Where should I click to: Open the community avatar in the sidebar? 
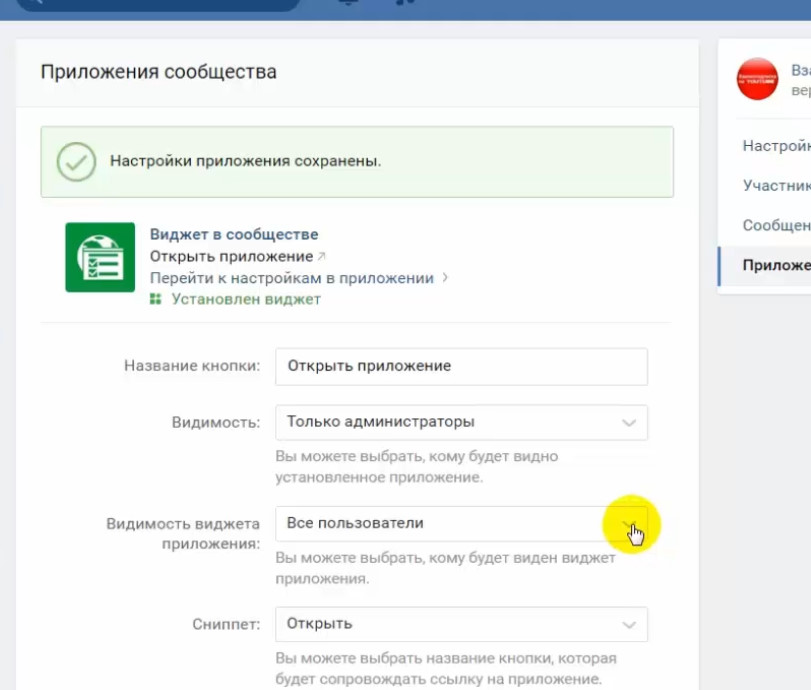pos(757,79)
